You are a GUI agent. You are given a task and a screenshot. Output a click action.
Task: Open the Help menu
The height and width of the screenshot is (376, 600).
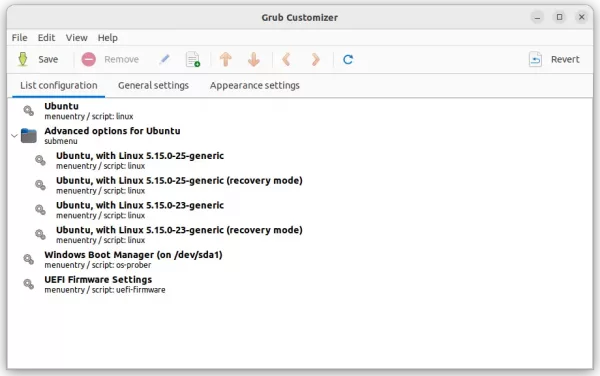coord(108,37)
